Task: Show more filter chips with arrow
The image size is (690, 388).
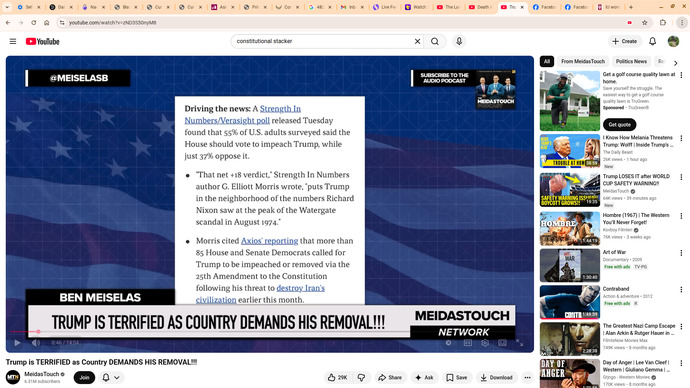Action: tap(675, 63)
